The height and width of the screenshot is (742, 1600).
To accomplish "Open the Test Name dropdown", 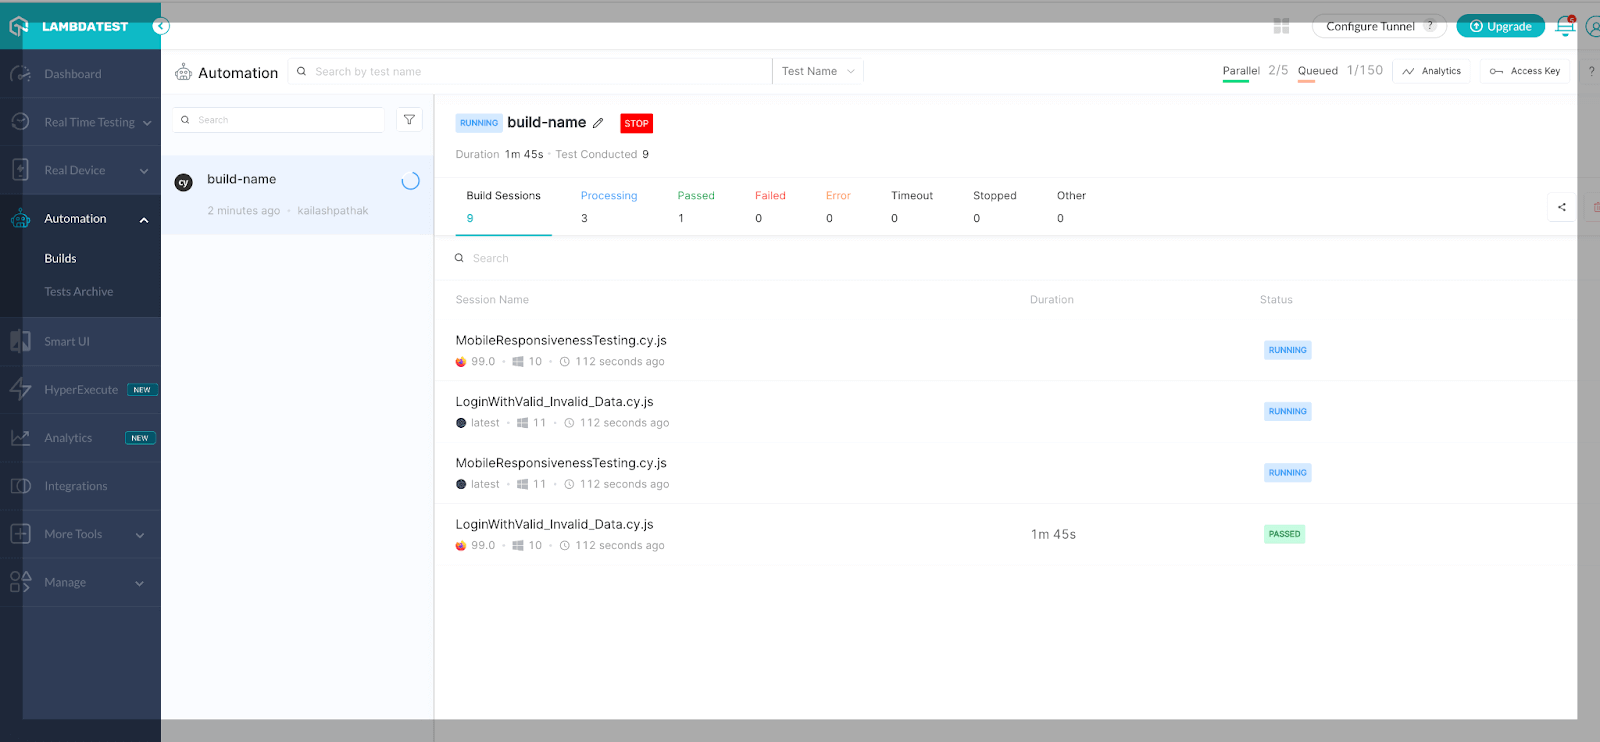I will (818, 71).
